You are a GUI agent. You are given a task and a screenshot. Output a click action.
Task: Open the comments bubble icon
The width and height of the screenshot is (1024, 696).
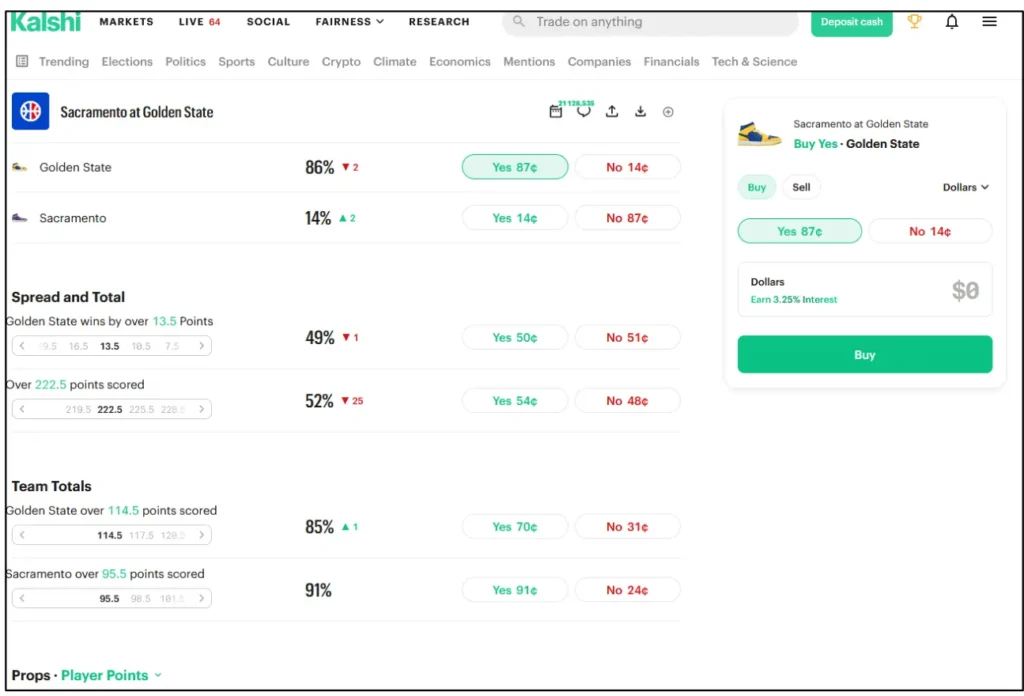(x=583, y=112)
